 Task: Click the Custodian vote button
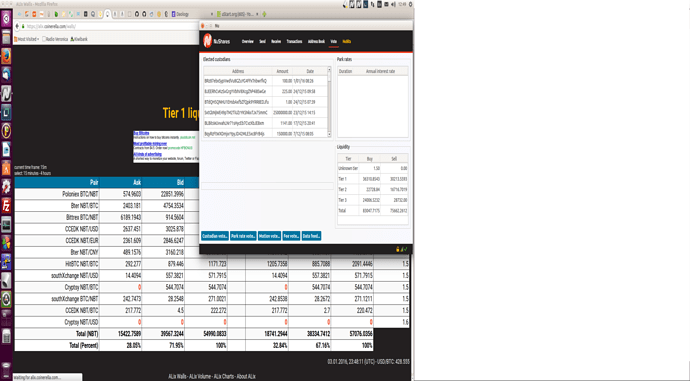click(215, 236)
